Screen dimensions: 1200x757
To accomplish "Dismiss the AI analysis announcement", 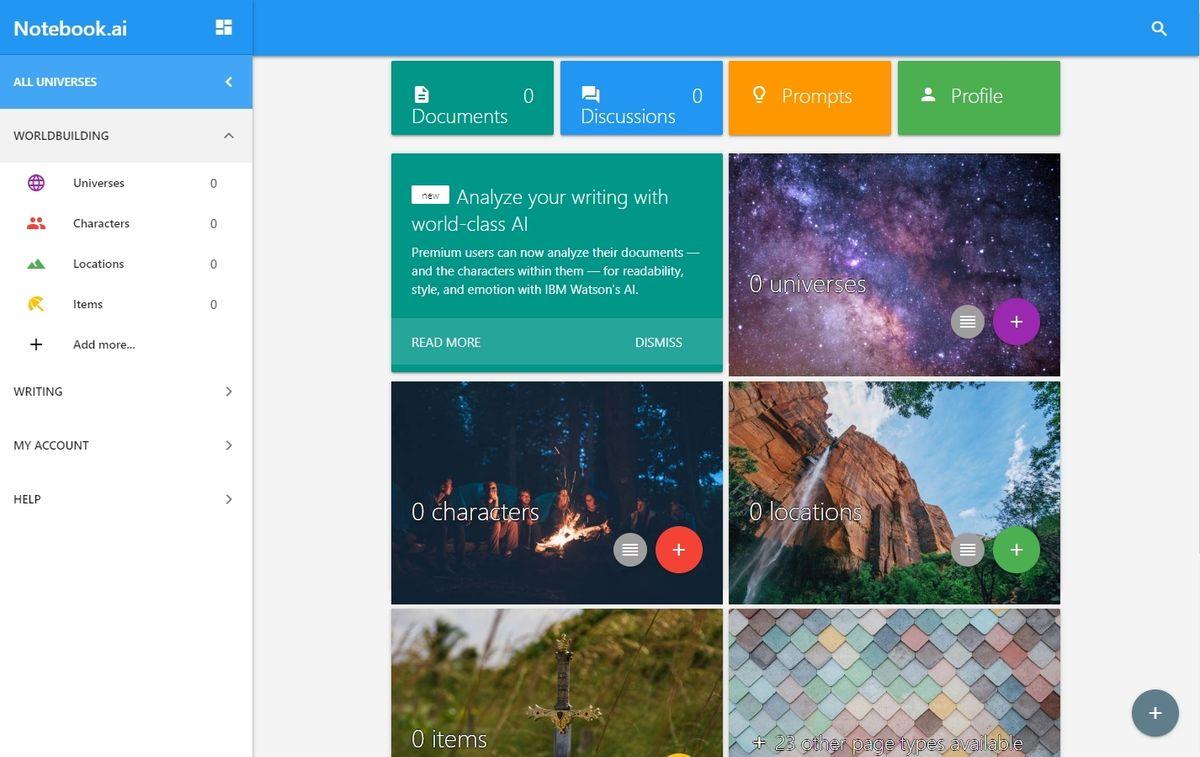I will pyautogui.click(x=659, y=342).
